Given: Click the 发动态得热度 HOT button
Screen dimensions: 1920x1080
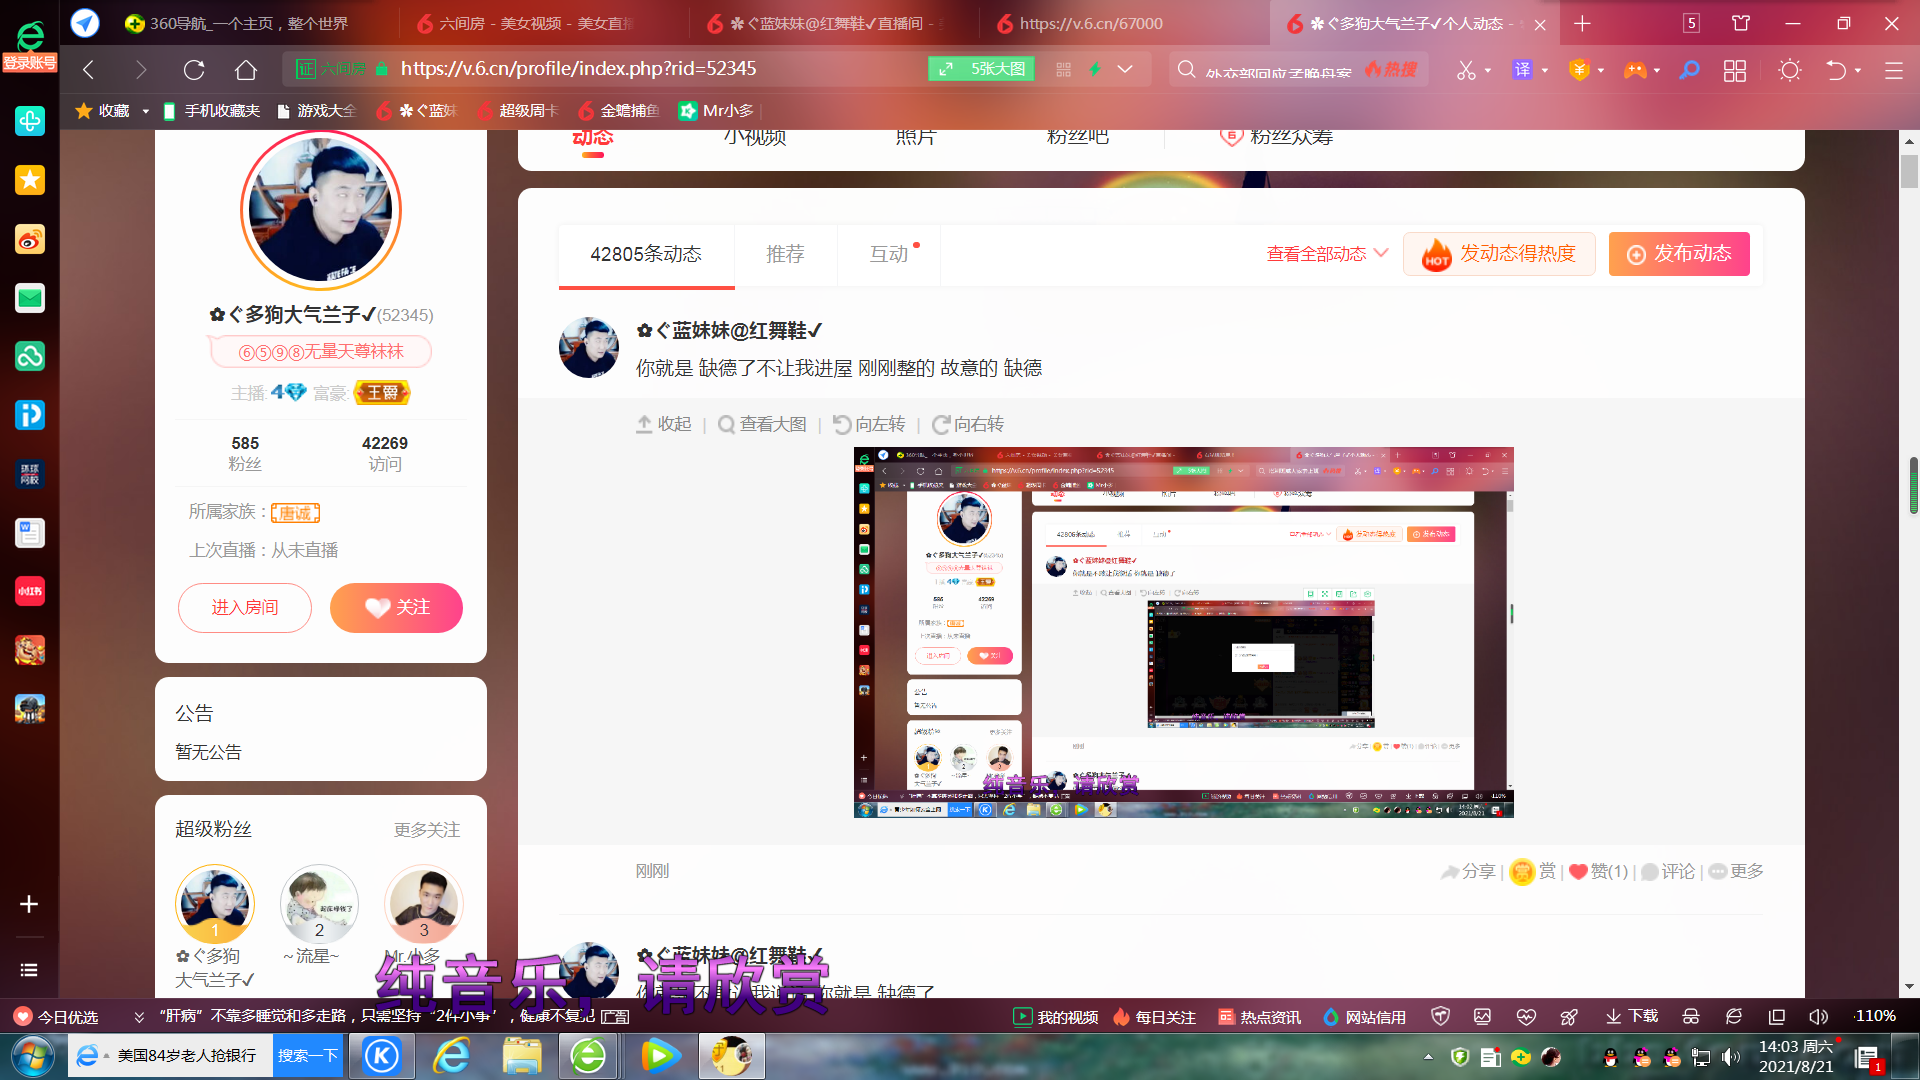Looking at the screenshot, I should (1499, 254).
